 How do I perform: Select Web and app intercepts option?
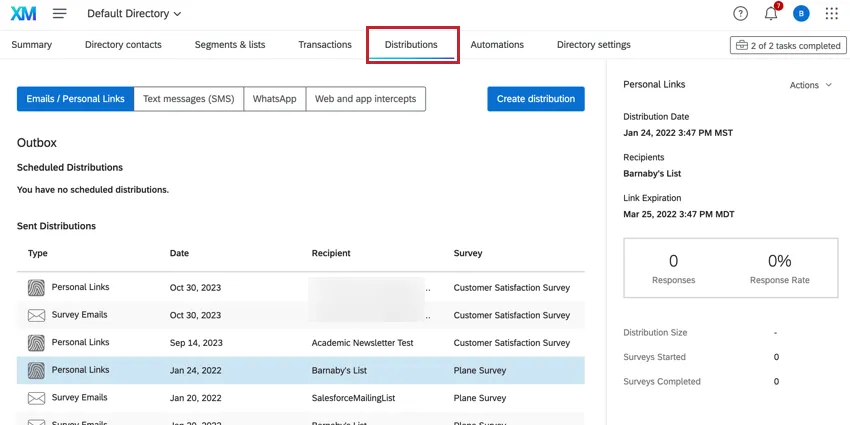[x=365, y=99]
